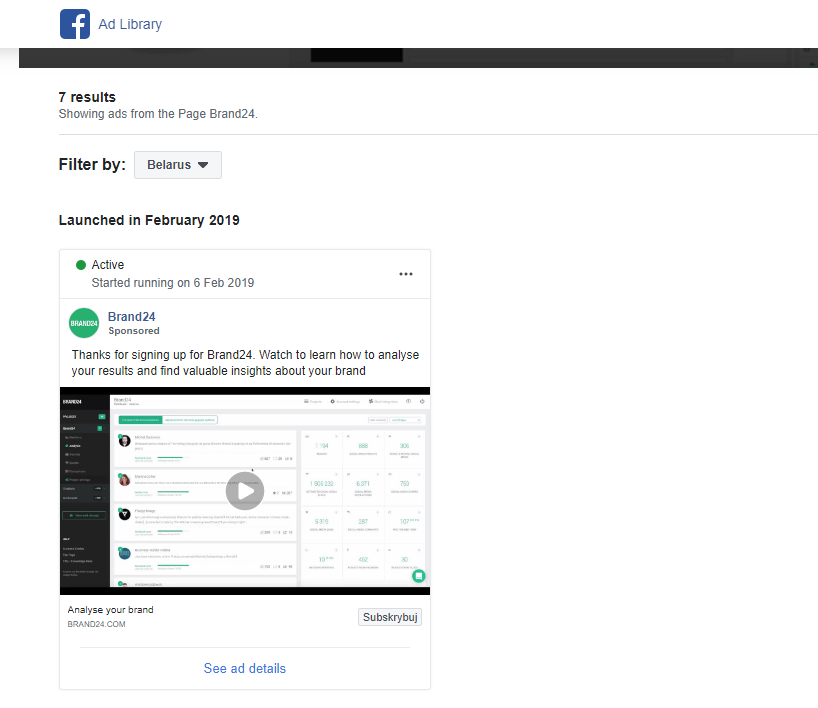This screenshot has height=708, width=818.
Task: Click the Analyse your brand headline
Action: 111,609
